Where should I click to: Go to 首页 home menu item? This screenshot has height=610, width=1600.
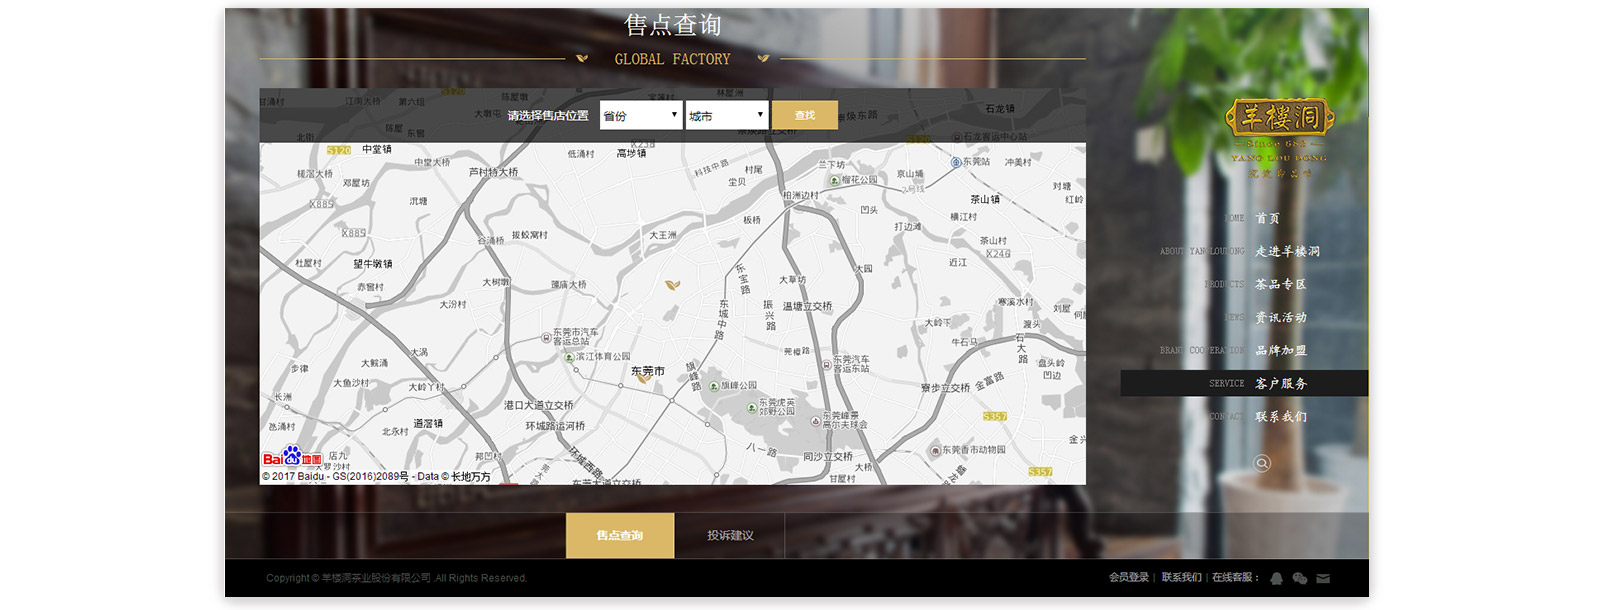point(1267,218)
